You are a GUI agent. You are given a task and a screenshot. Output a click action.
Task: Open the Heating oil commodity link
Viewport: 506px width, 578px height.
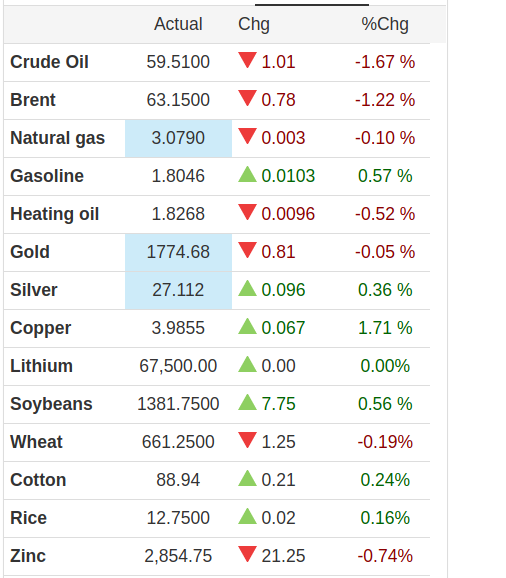coord(55,214)
